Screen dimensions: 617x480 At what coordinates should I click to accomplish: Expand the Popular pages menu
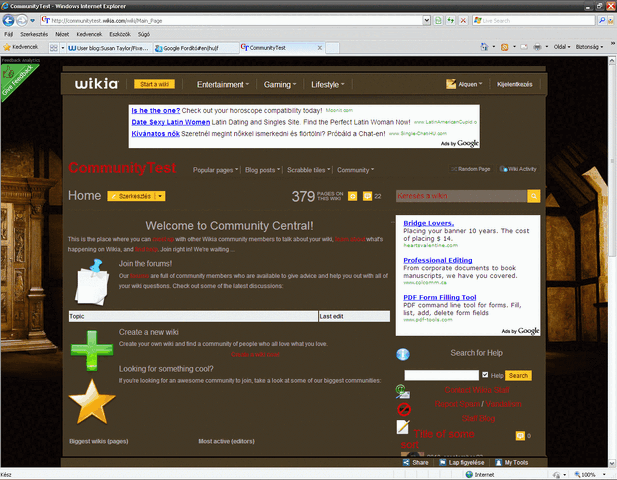(215, 170)
